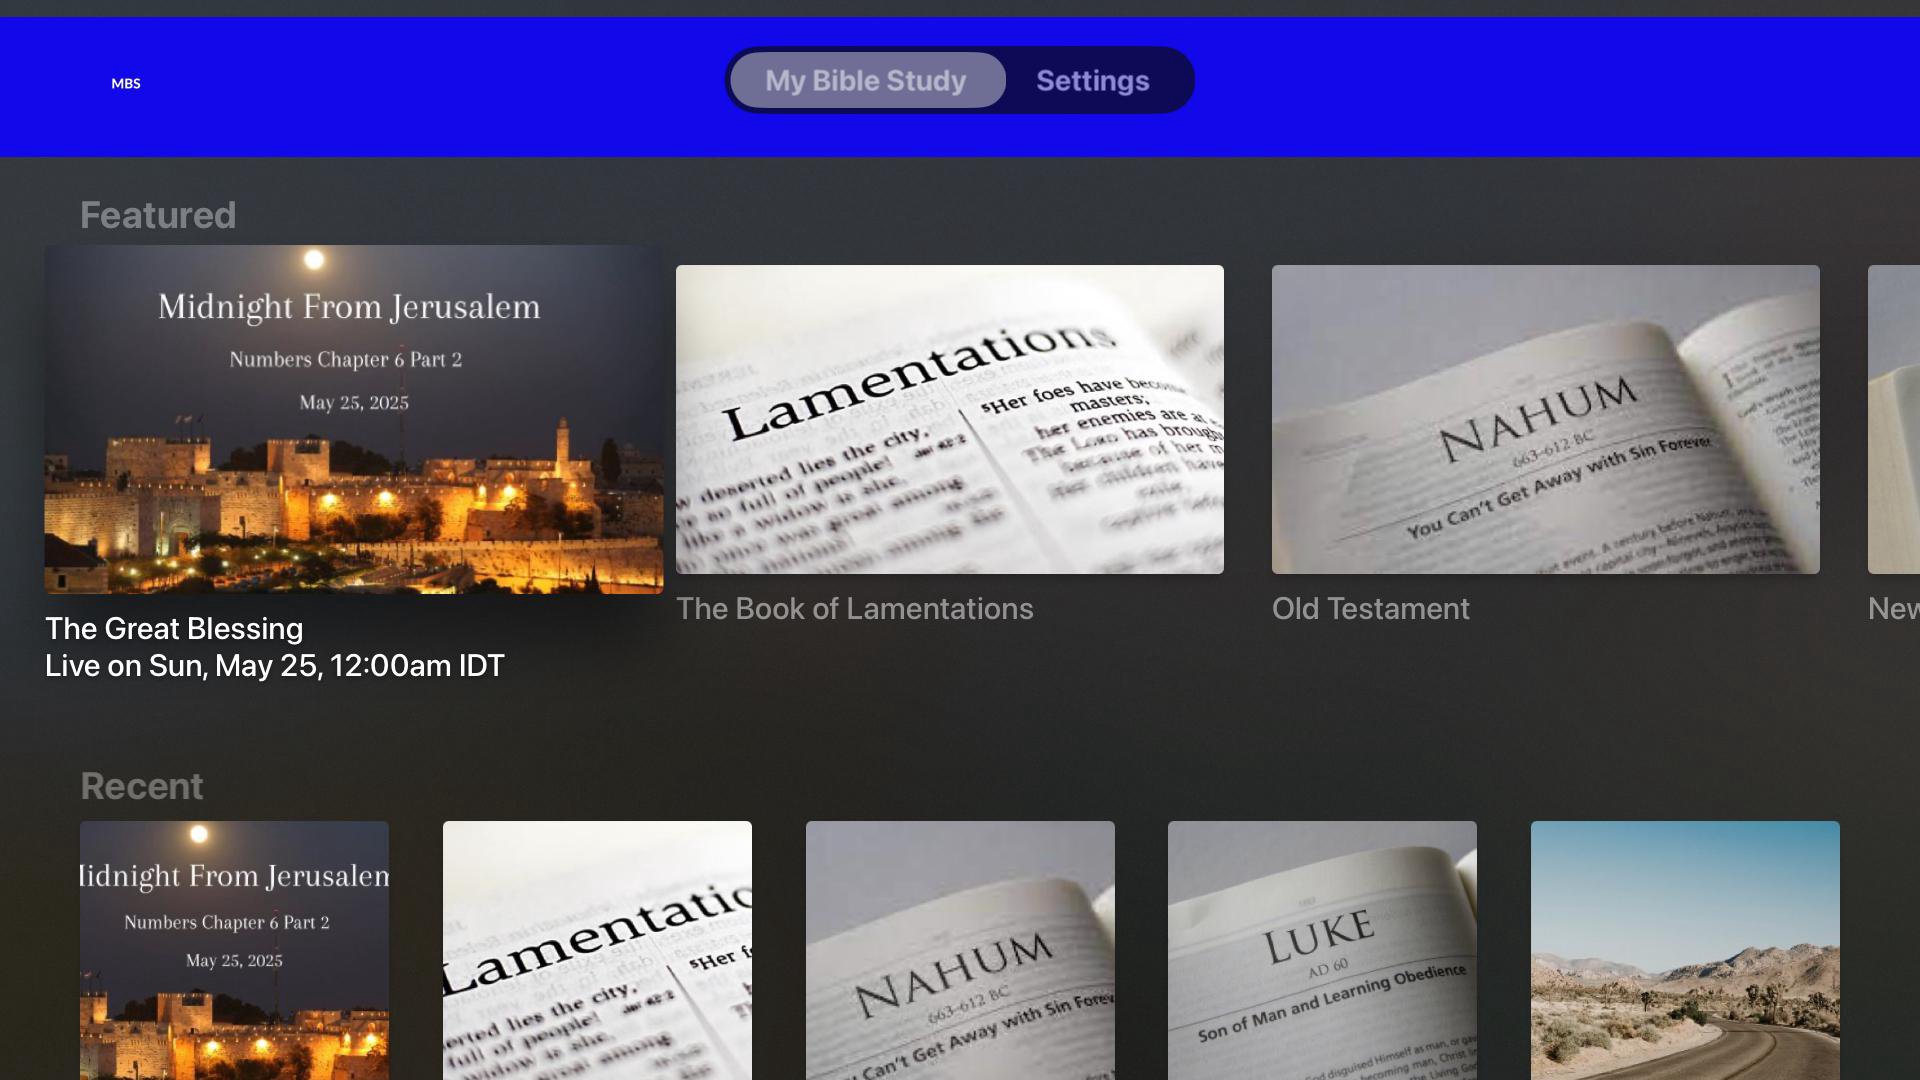
Task: Open recent Nahum thumbnail
Action: (x=960, y=950)
